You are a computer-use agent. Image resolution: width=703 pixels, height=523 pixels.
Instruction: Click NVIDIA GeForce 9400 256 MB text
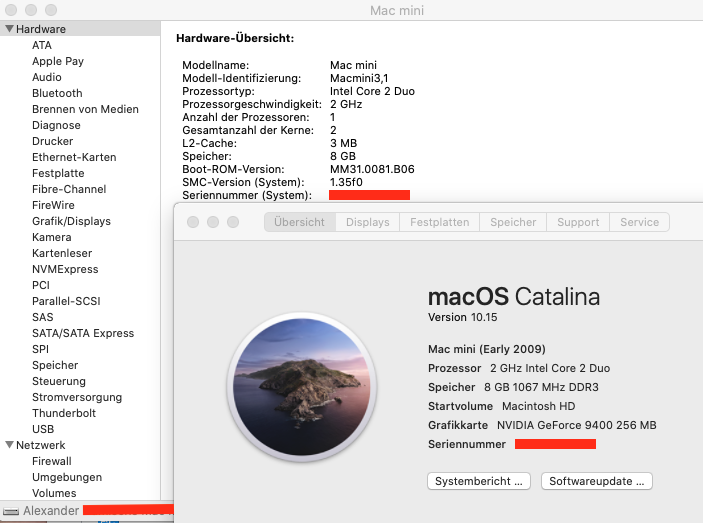tap(577, 425)
